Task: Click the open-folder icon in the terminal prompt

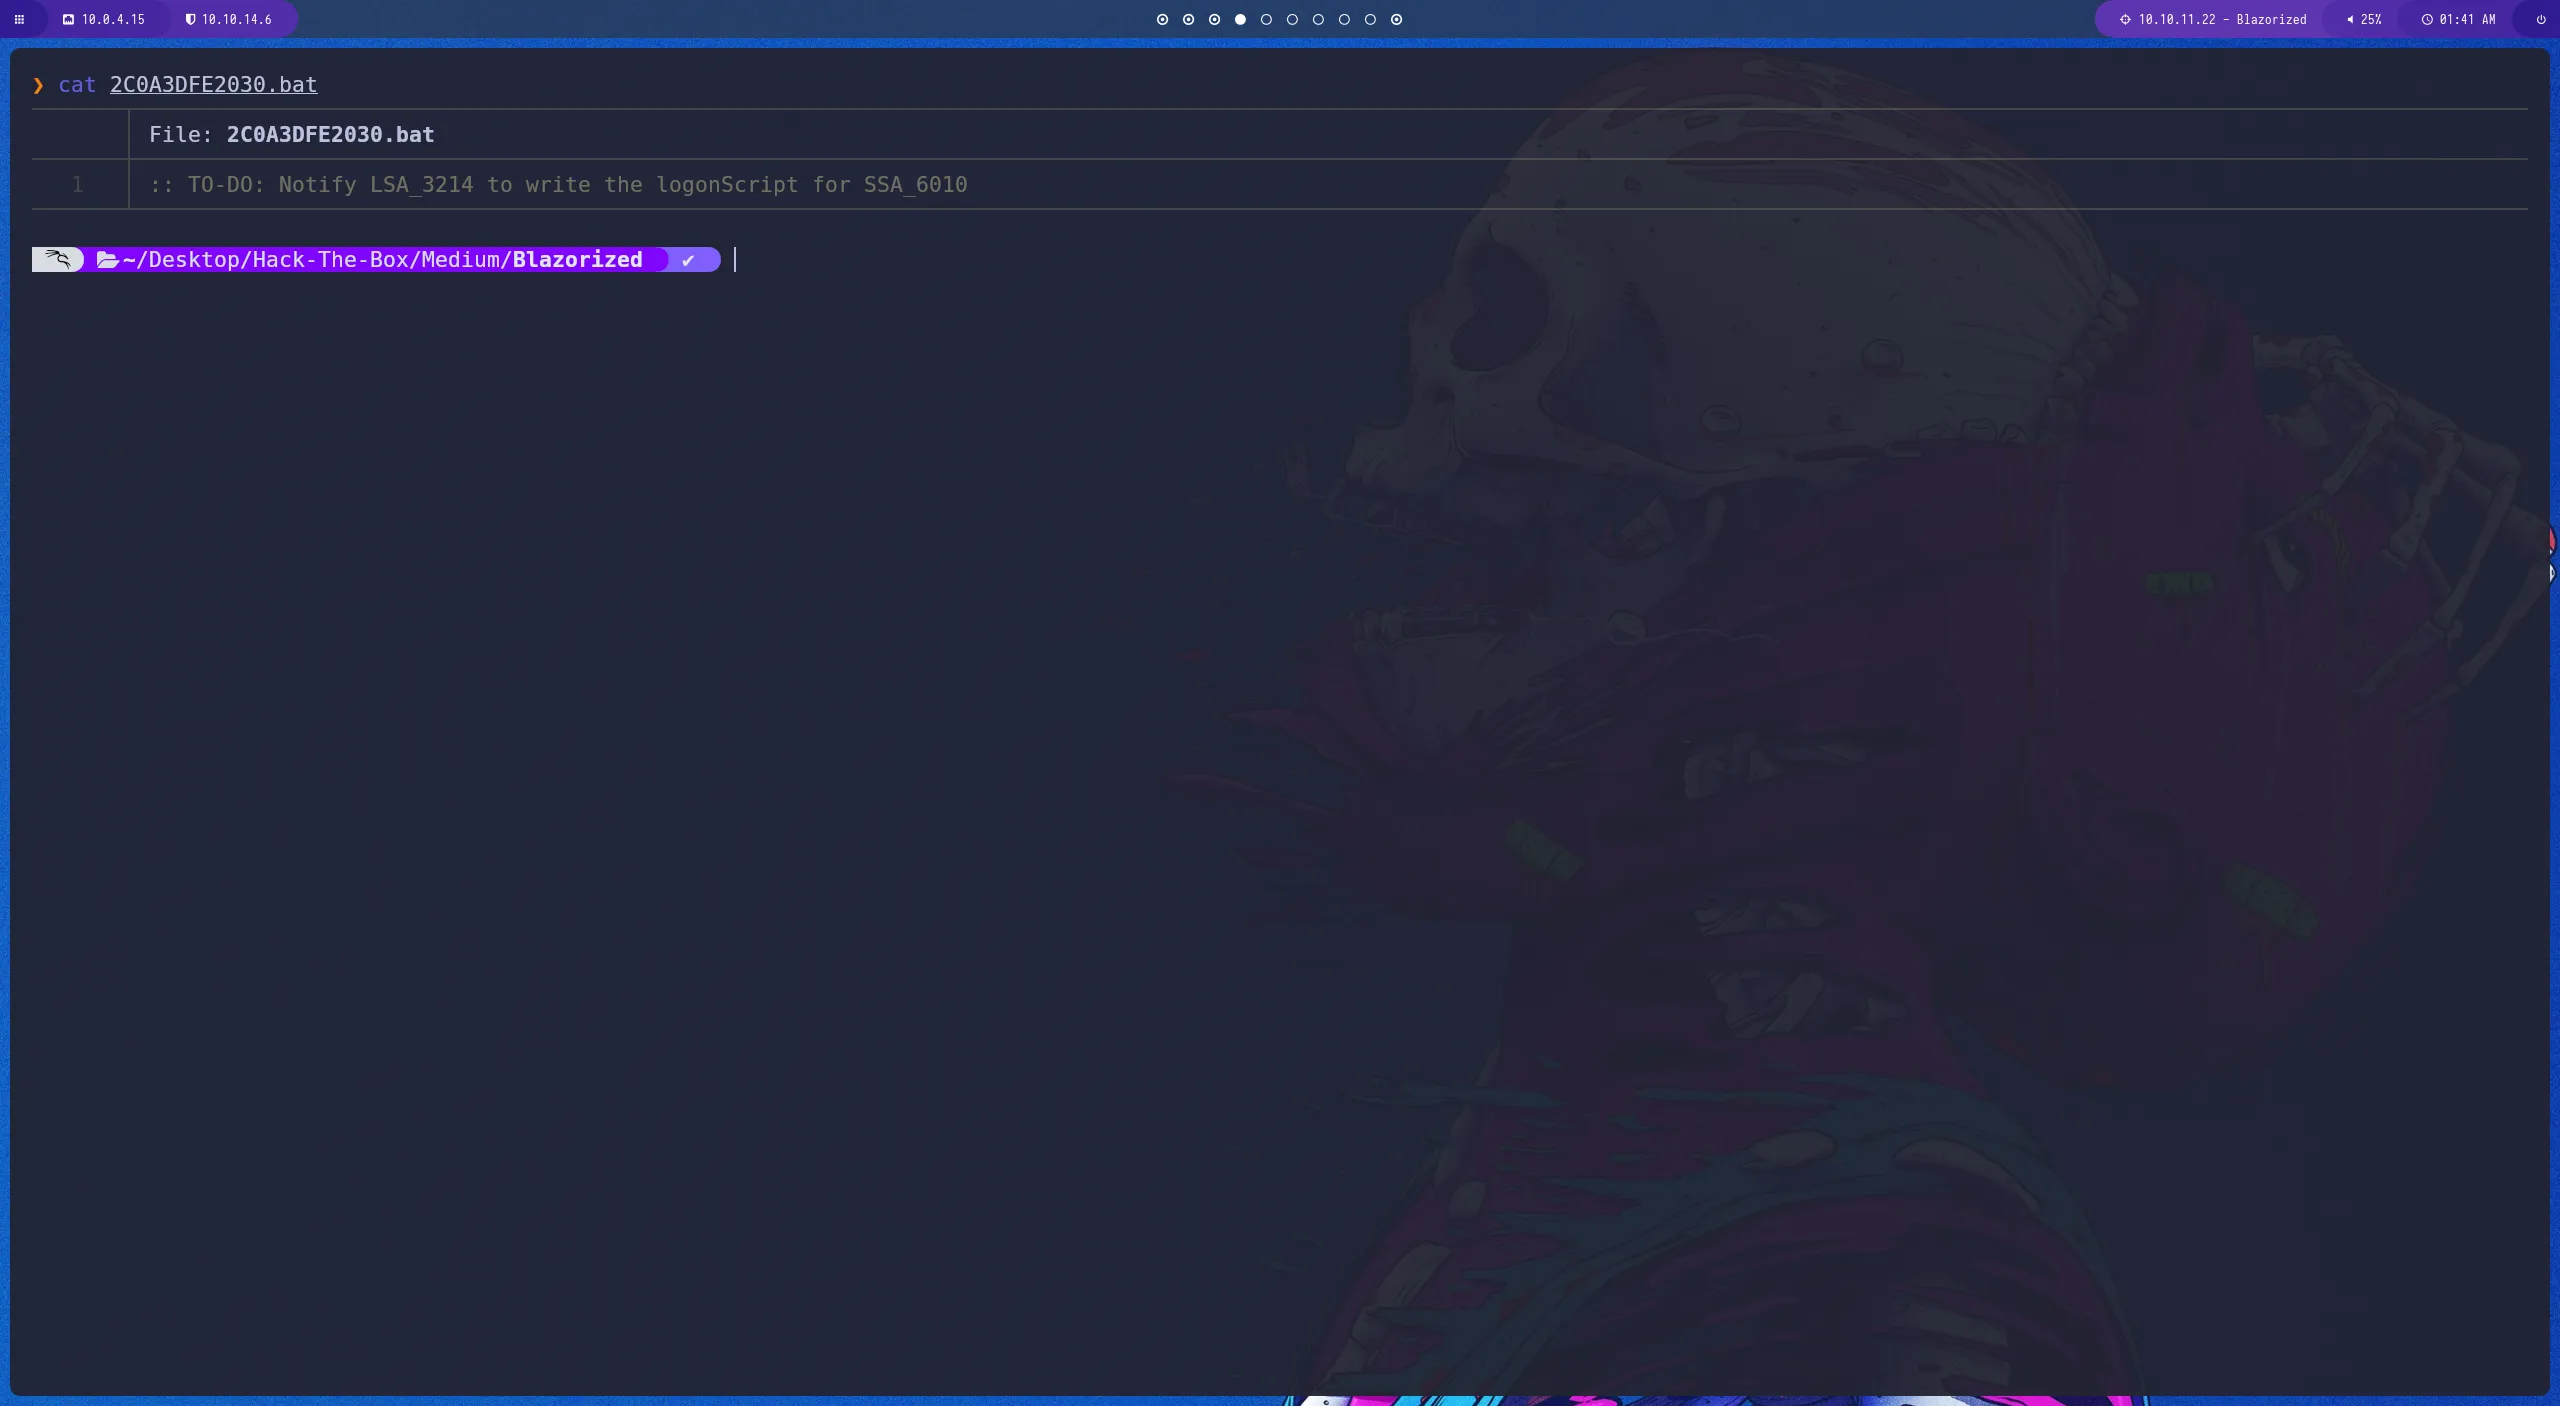Action: [x=108, y=259]
